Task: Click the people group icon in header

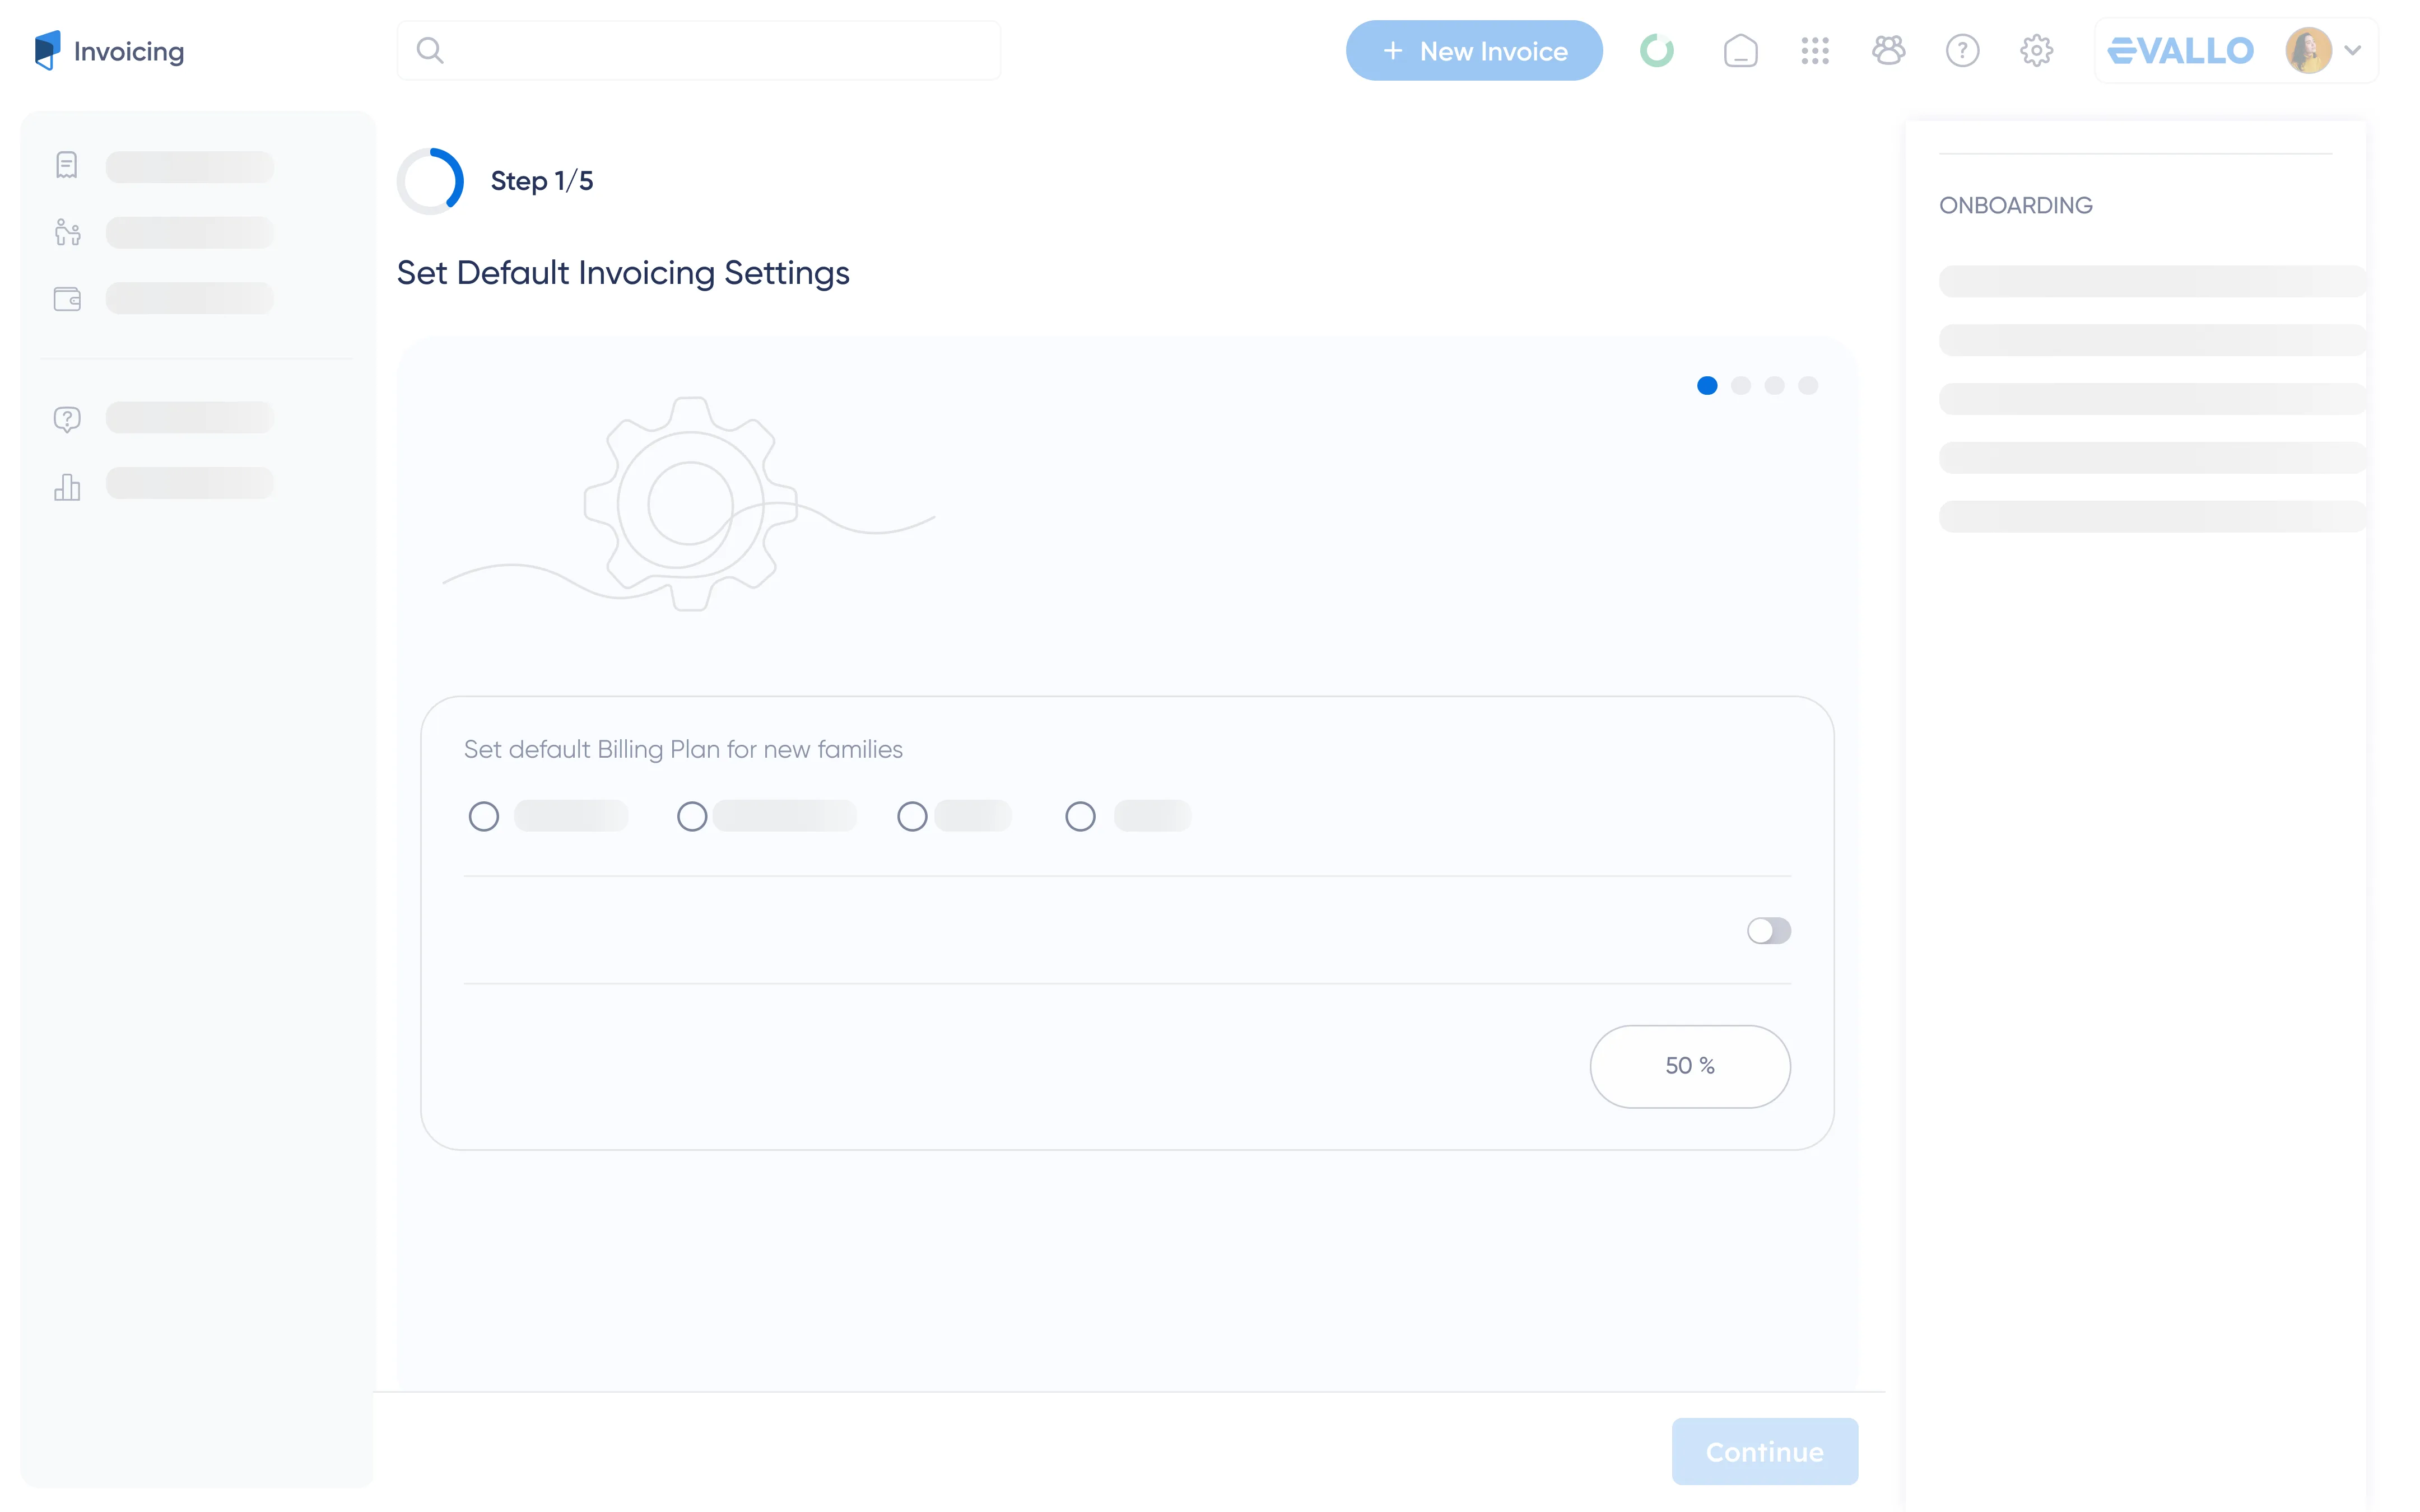Action: (1888, 50)
